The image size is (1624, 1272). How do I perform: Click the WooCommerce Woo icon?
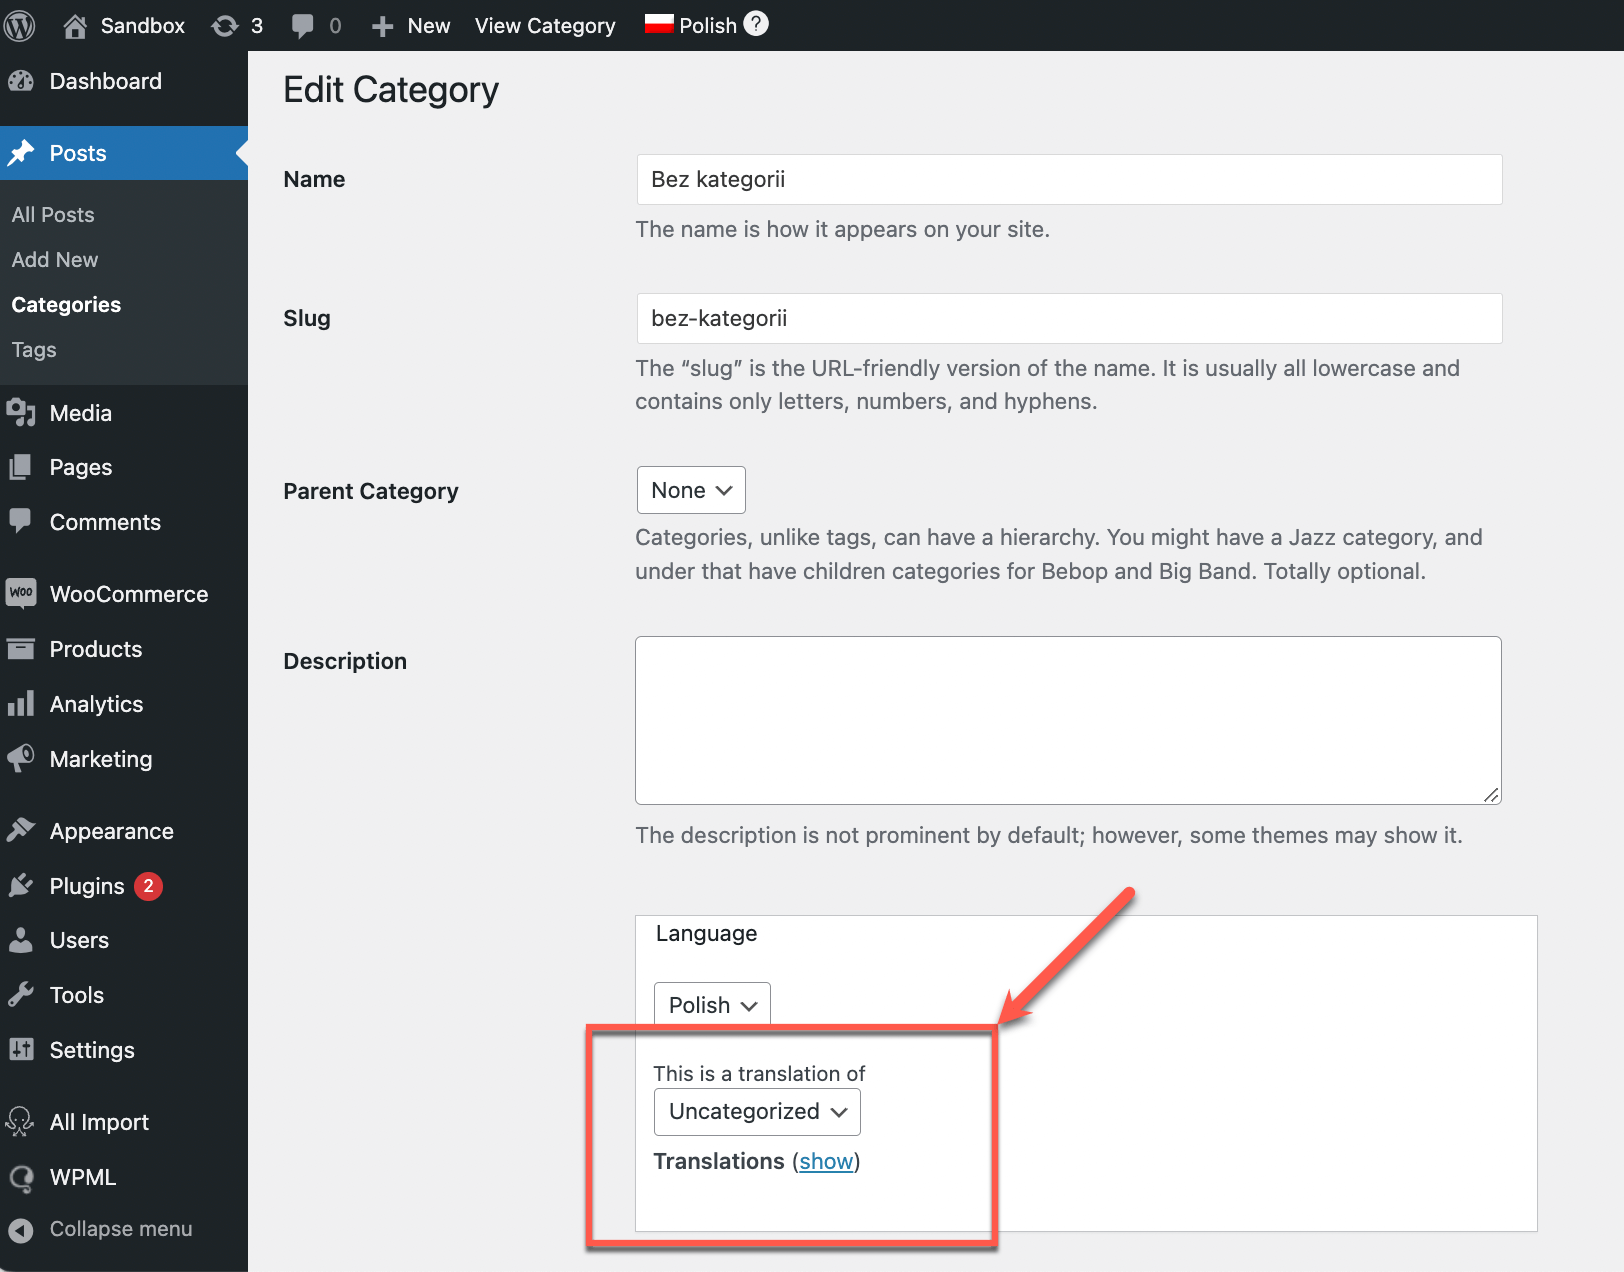(x=21, y=593)
